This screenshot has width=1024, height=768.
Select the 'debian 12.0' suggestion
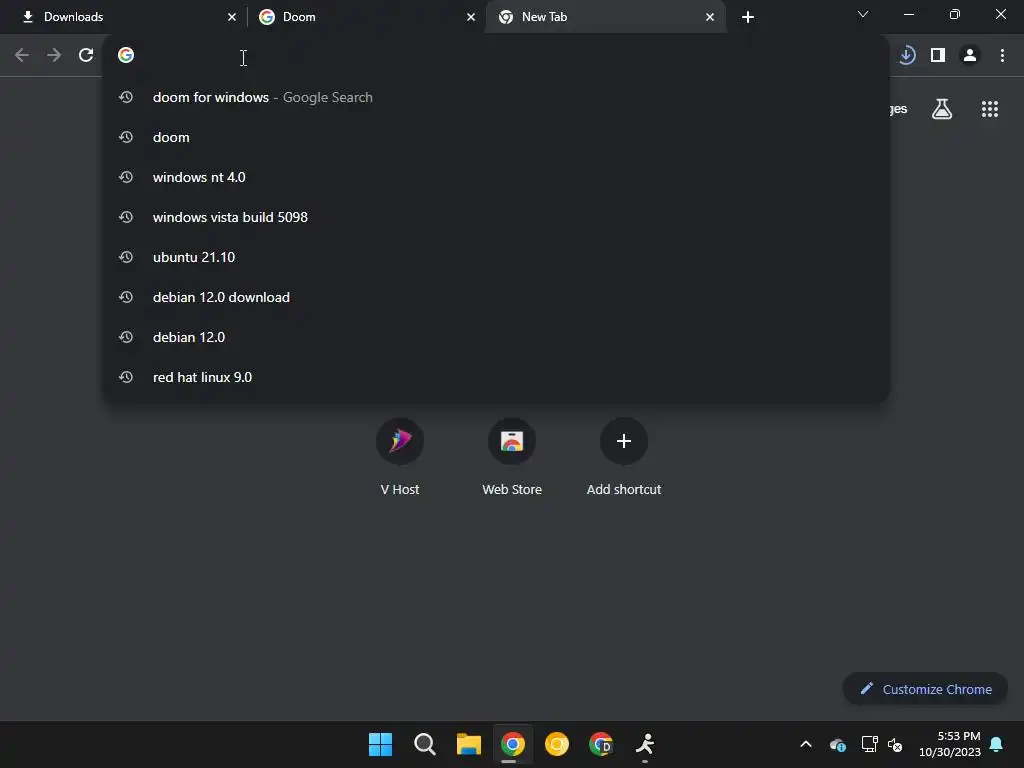click(496, 337)
